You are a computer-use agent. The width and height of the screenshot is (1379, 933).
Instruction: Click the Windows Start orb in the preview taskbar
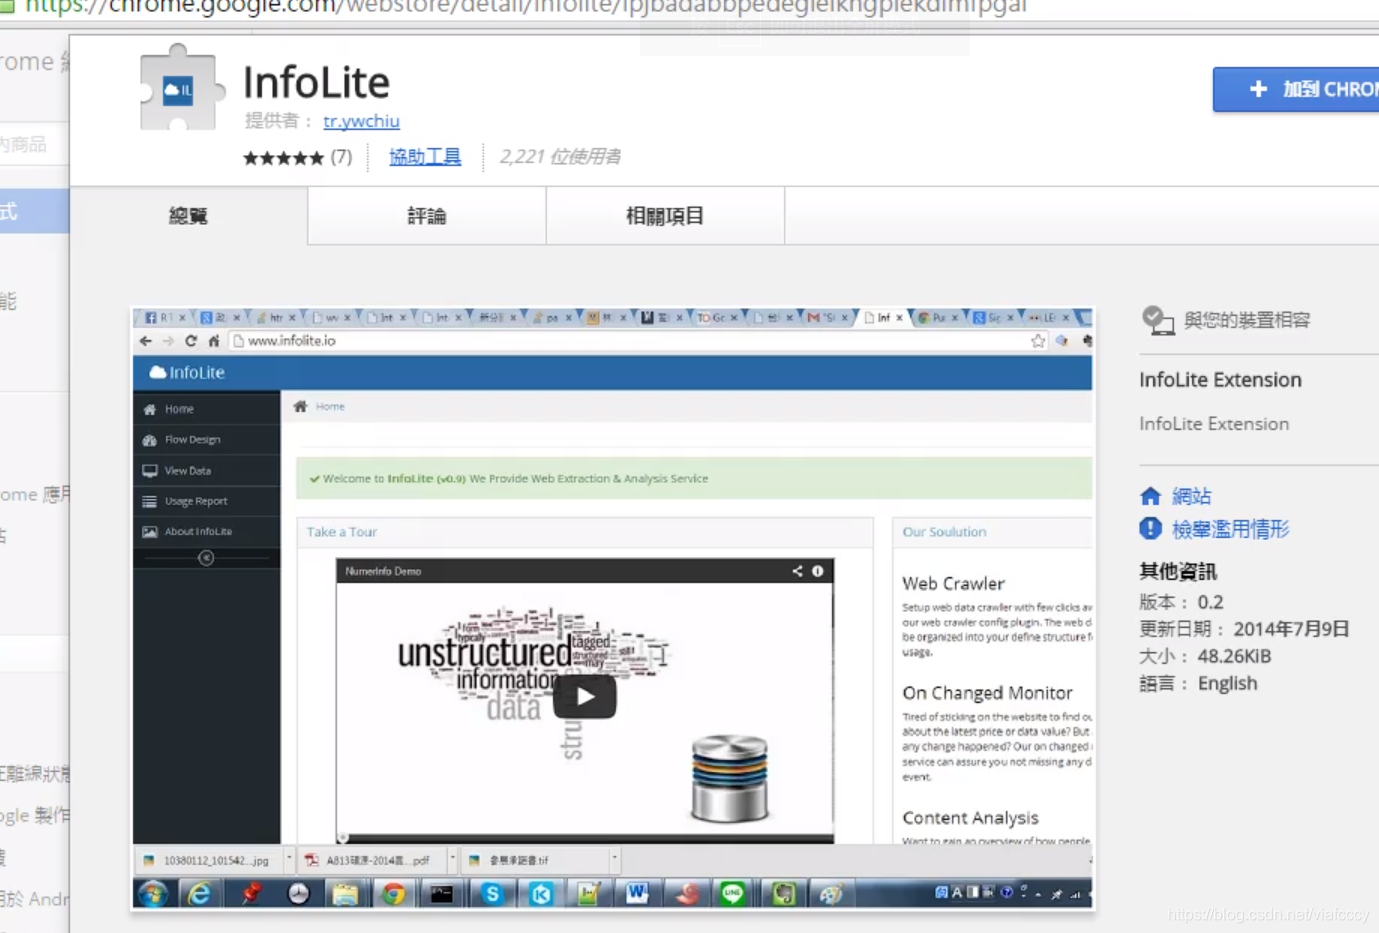point(154,893)
